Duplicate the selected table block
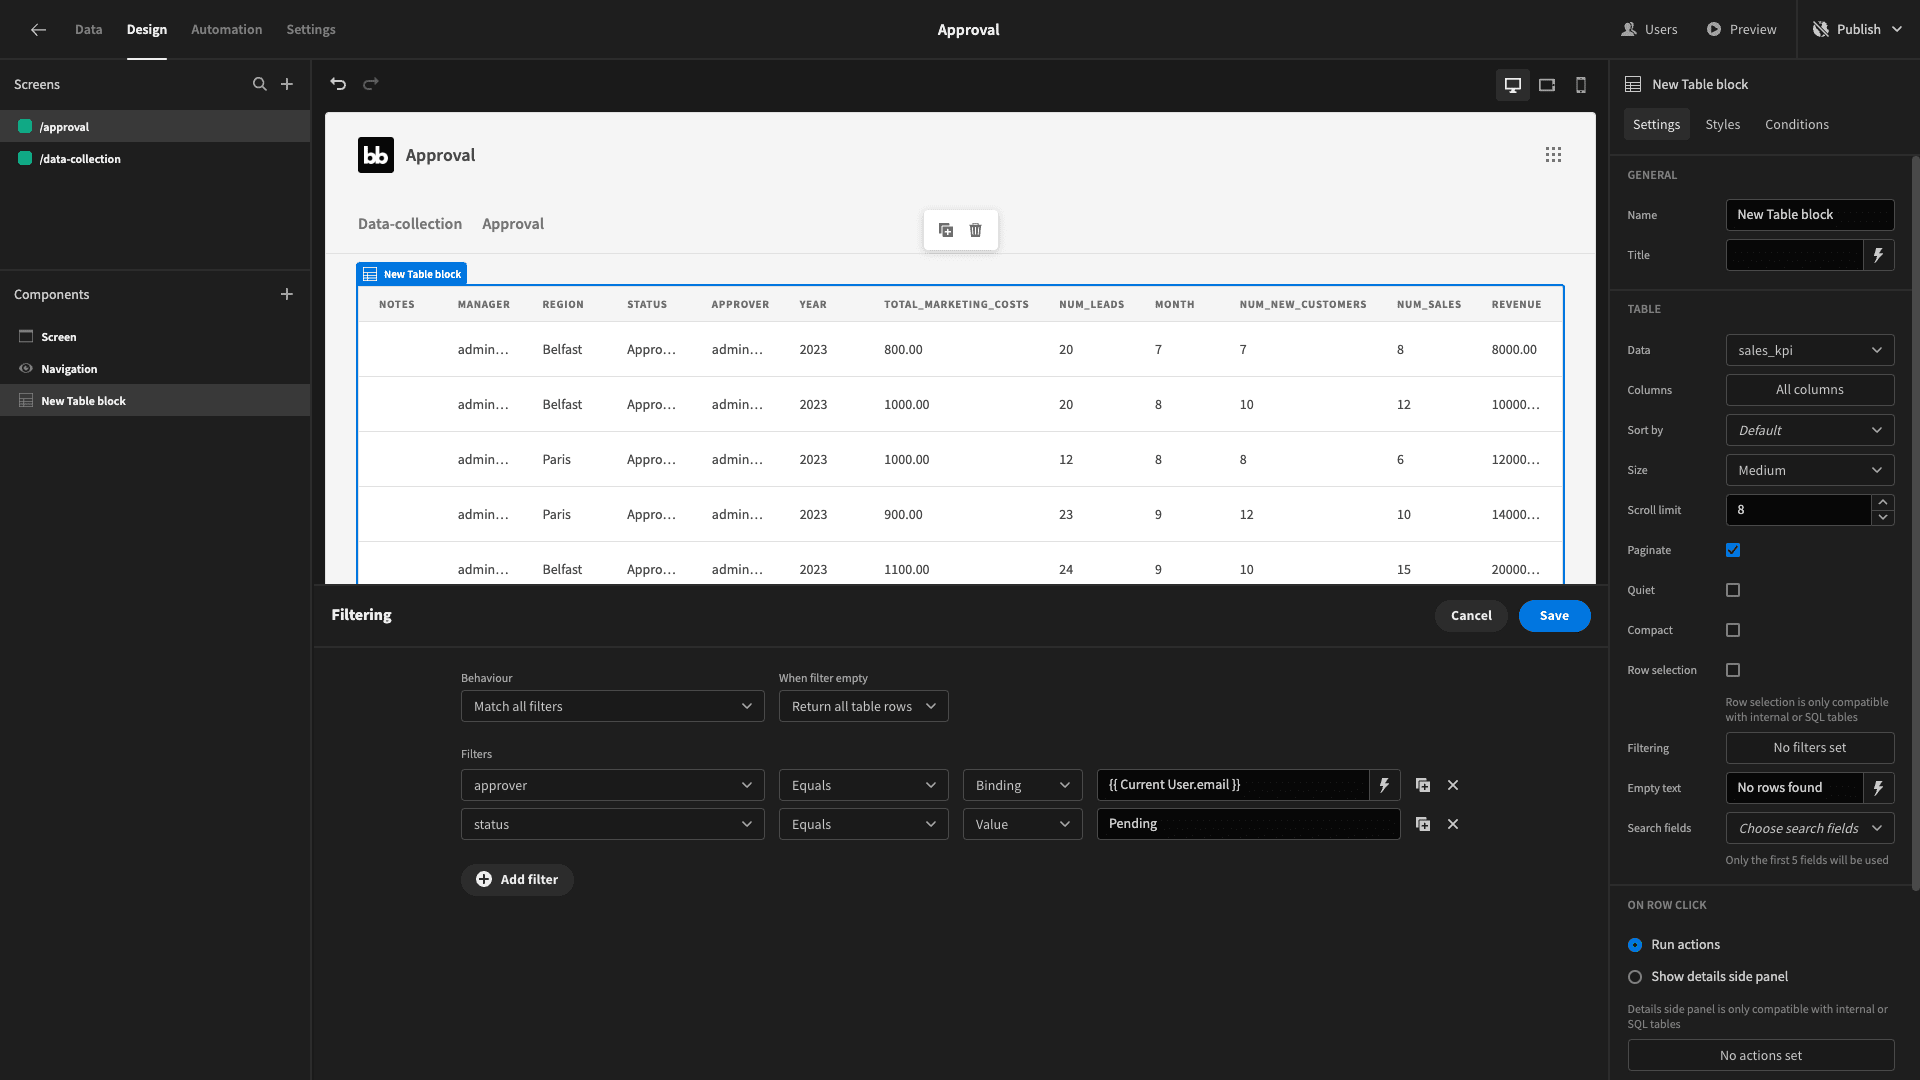 click(946, 230)
